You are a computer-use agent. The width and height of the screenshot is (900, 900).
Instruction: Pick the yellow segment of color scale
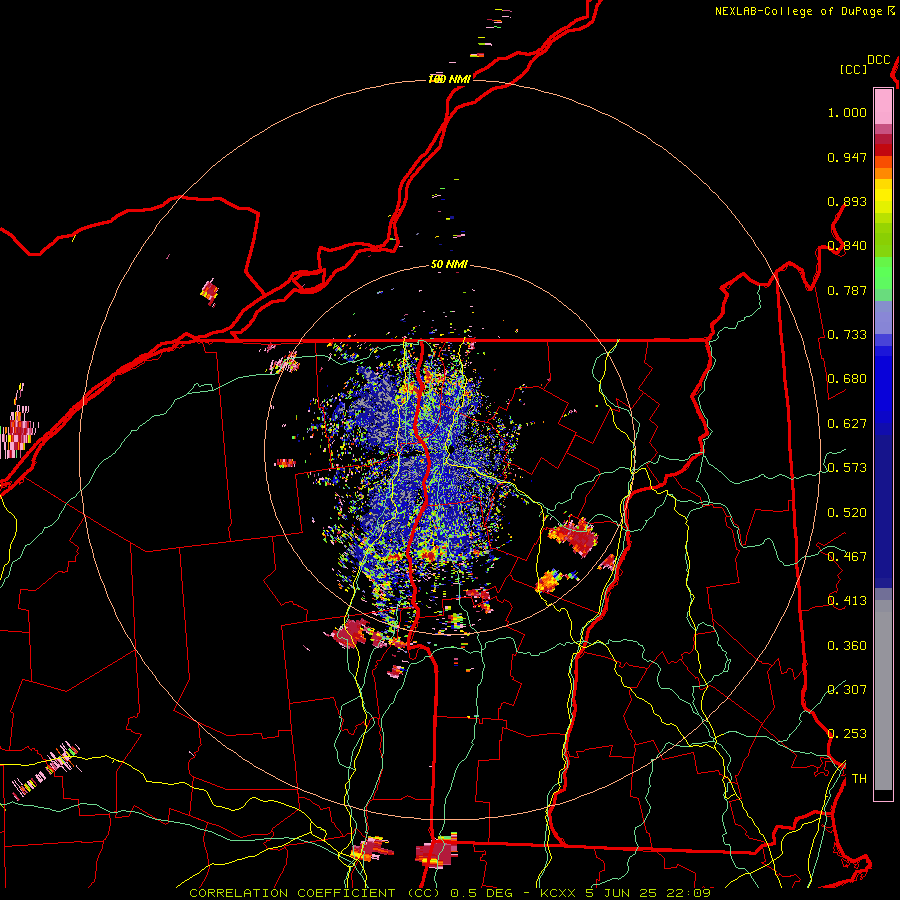point(883,196)
